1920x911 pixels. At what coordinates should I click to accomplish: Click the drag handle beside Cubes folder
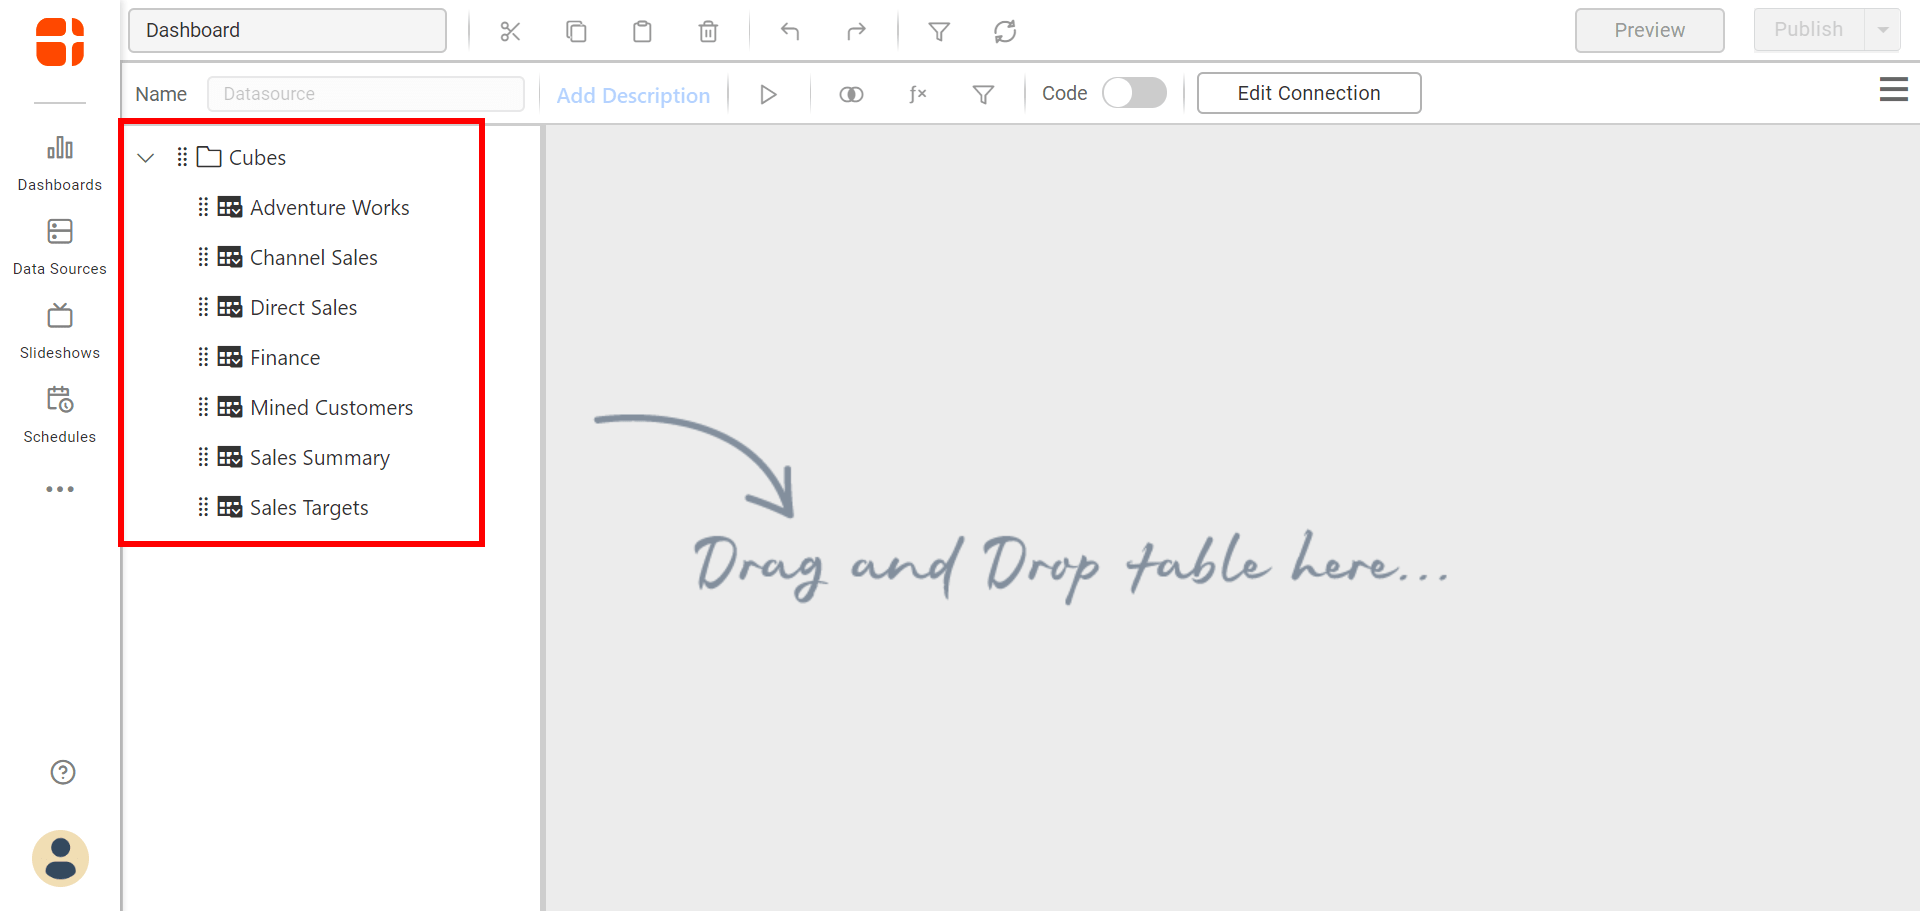coord(182,157)
